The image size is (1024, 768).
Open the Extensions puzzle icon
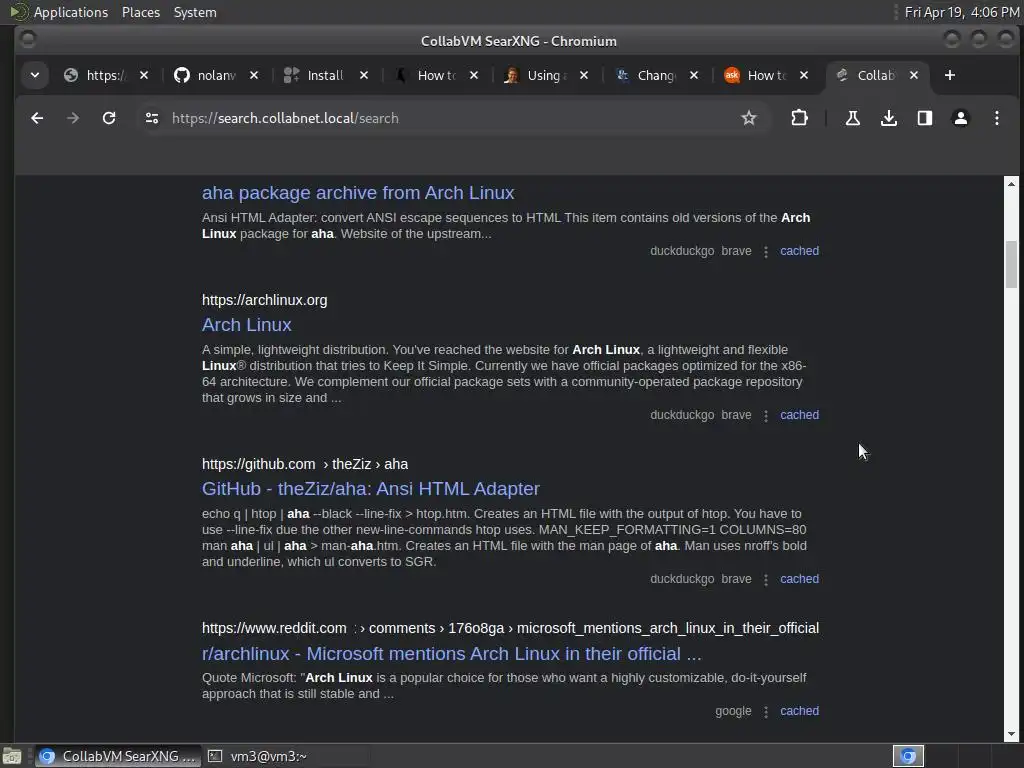coord(799,118)
